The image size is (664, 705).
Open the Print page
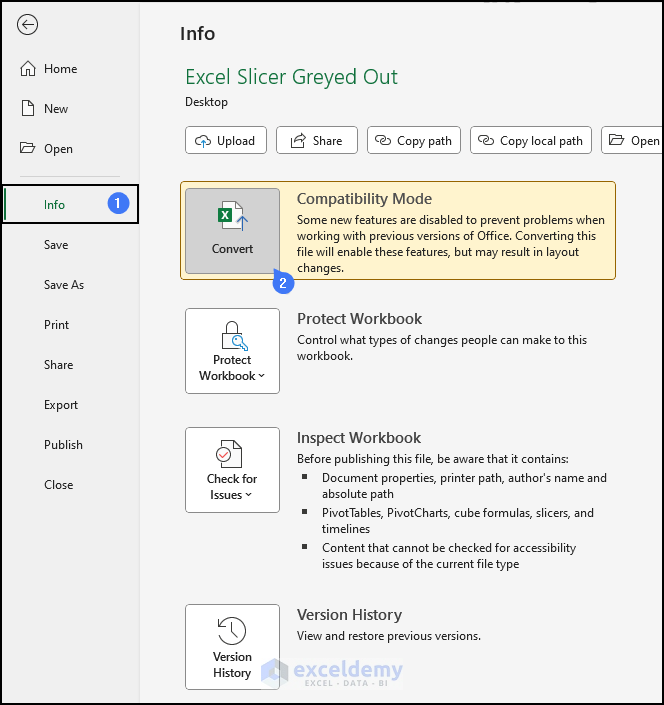coord(57,325)
